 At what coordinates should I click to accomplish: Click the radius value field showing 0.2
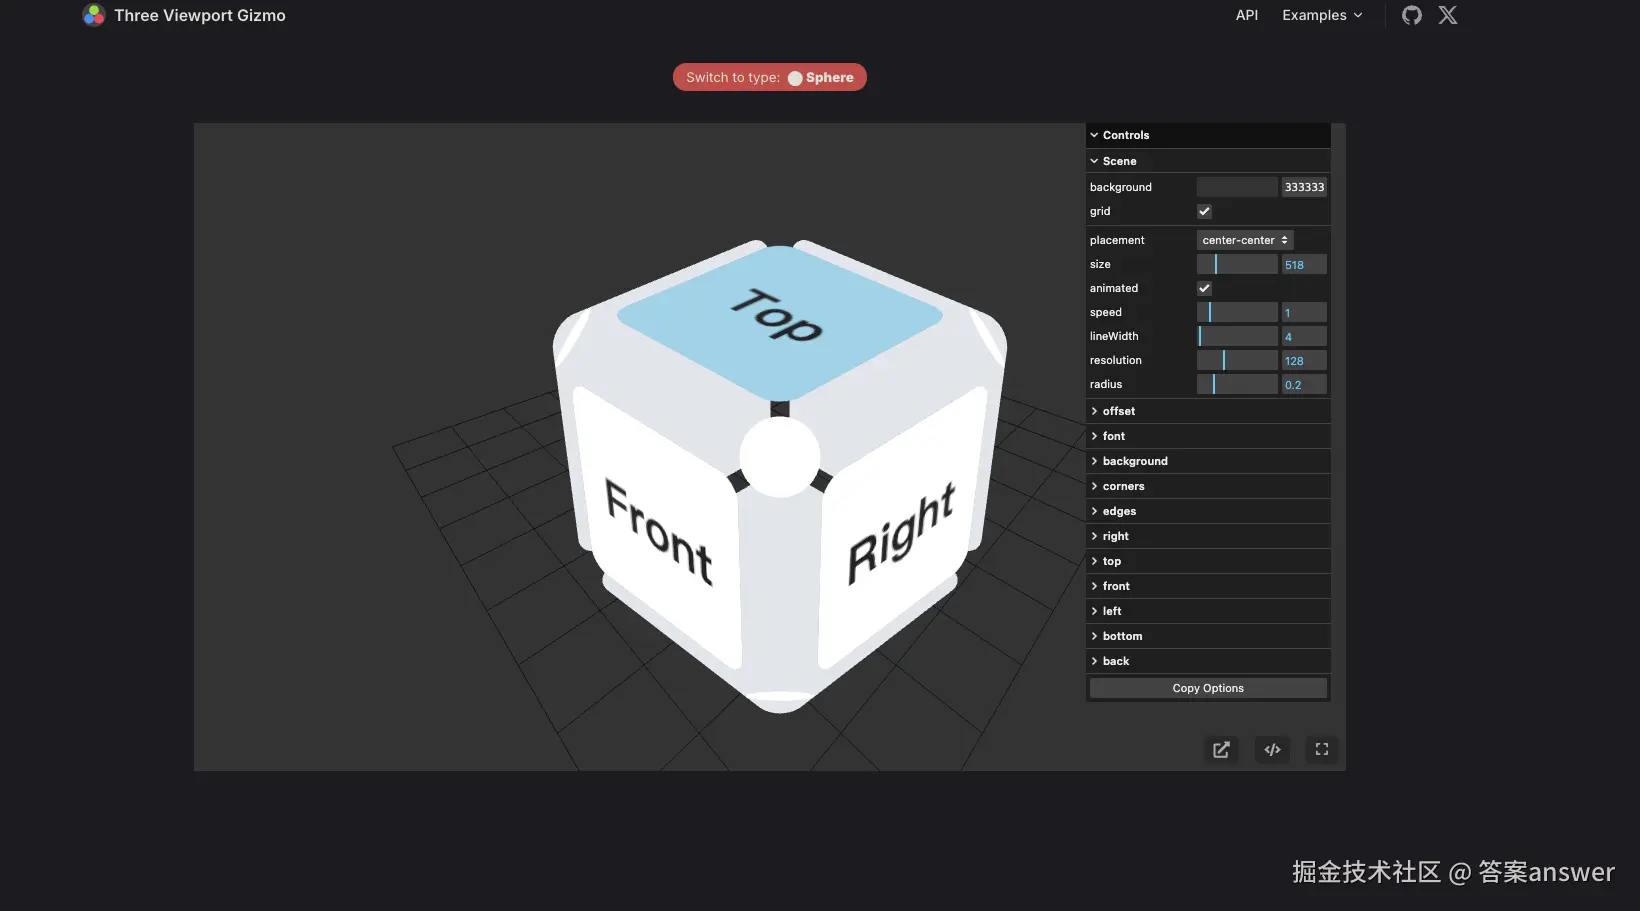1304,384
